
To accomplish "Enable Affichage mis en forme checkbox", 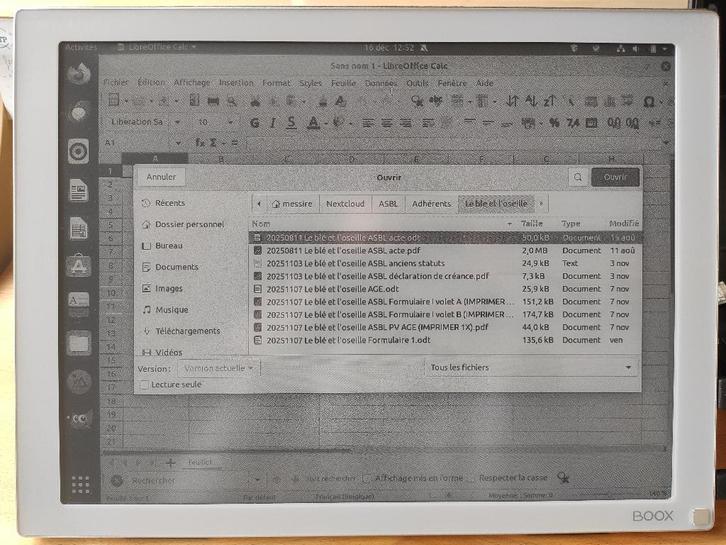I will (x=366, y=478).
